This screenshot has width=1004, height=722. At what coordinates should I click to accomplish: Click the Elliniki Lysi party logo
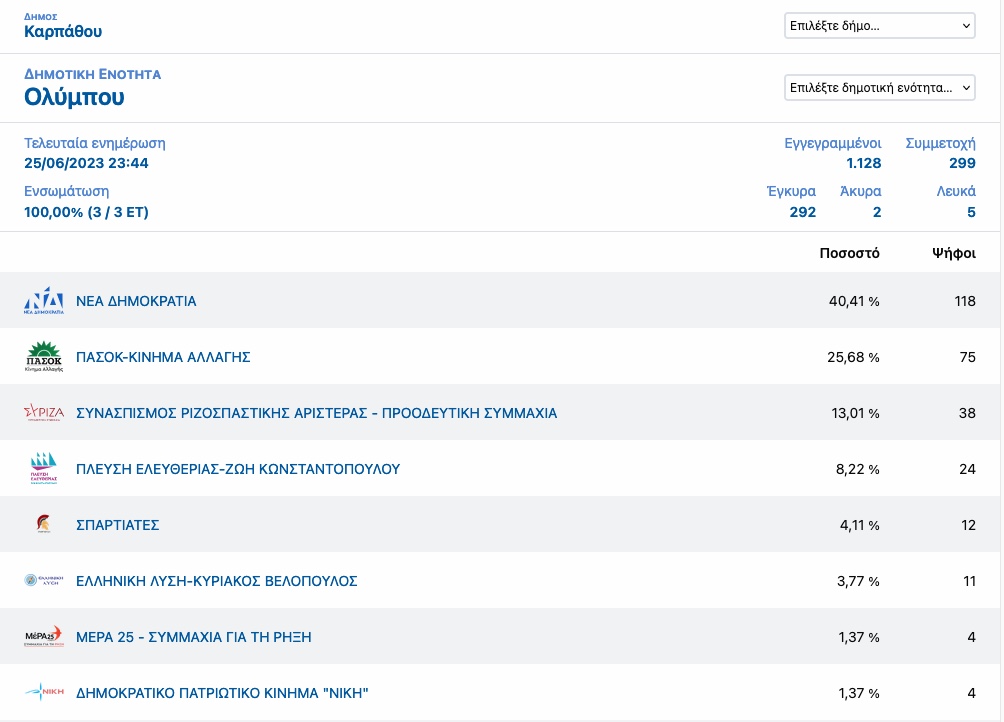[44, 581]
